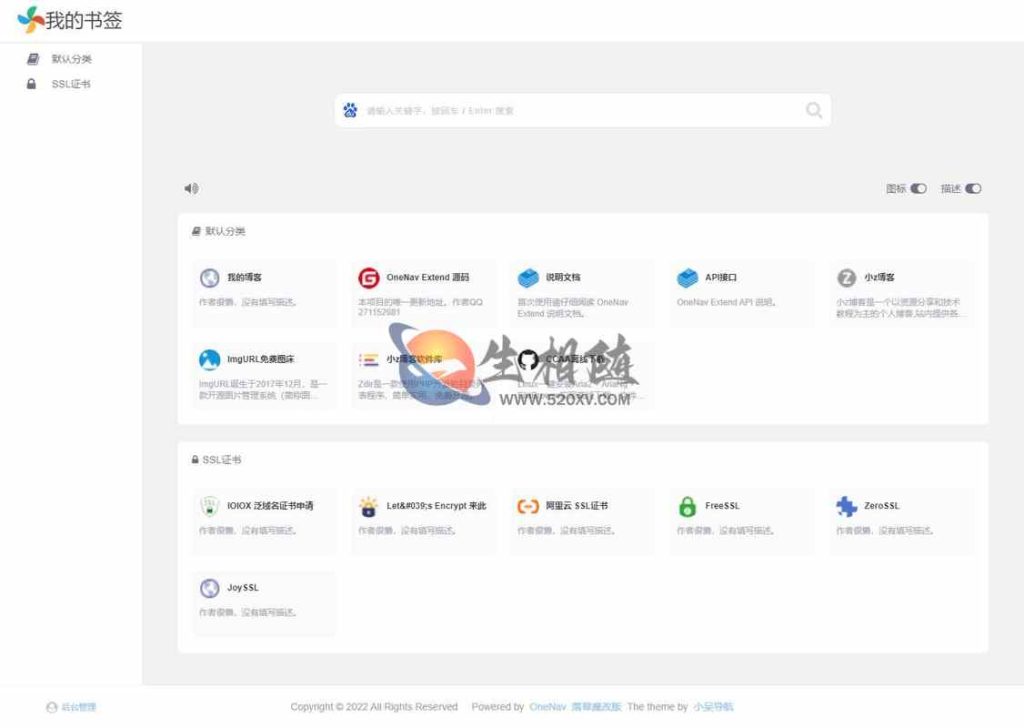Click the Let's Encrypt bookmark icon

pyautogui.click(x=369, y=506)
